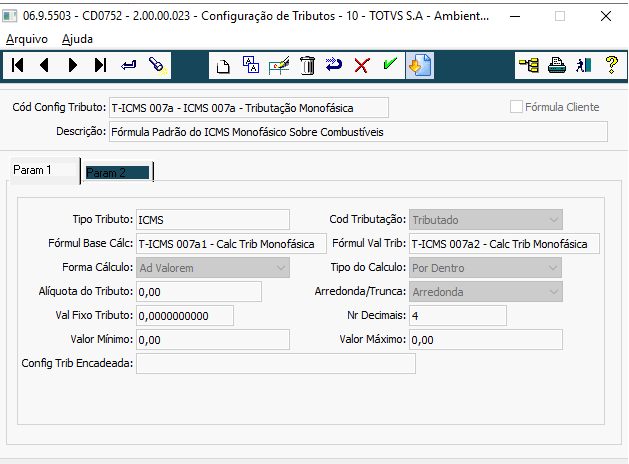The width and height of the screenshot is (629, 464).
Task: Open the Arquivo menu
Action: pos(27,39)
